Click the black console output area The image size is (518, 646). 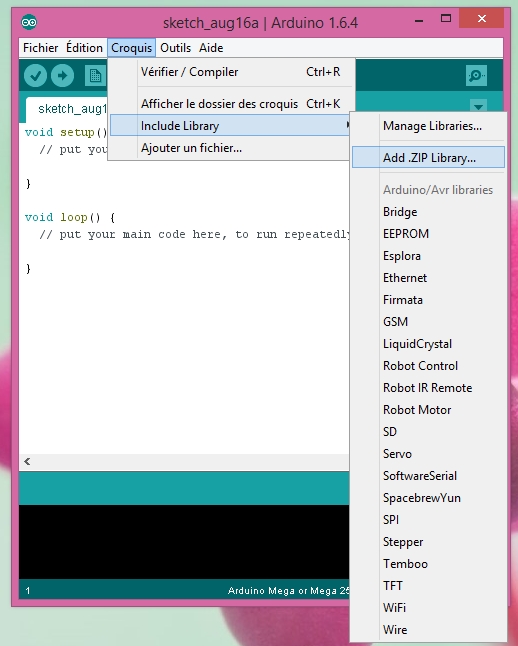[x=184, y=542]
